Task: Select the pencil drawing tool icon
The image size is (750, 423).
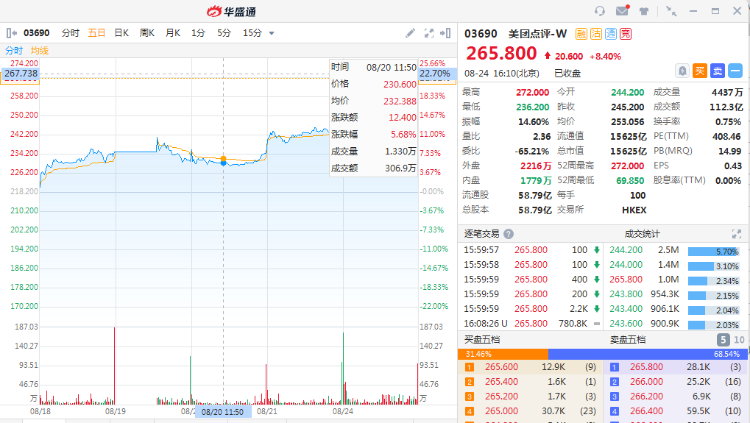Action: click(410, 33)
